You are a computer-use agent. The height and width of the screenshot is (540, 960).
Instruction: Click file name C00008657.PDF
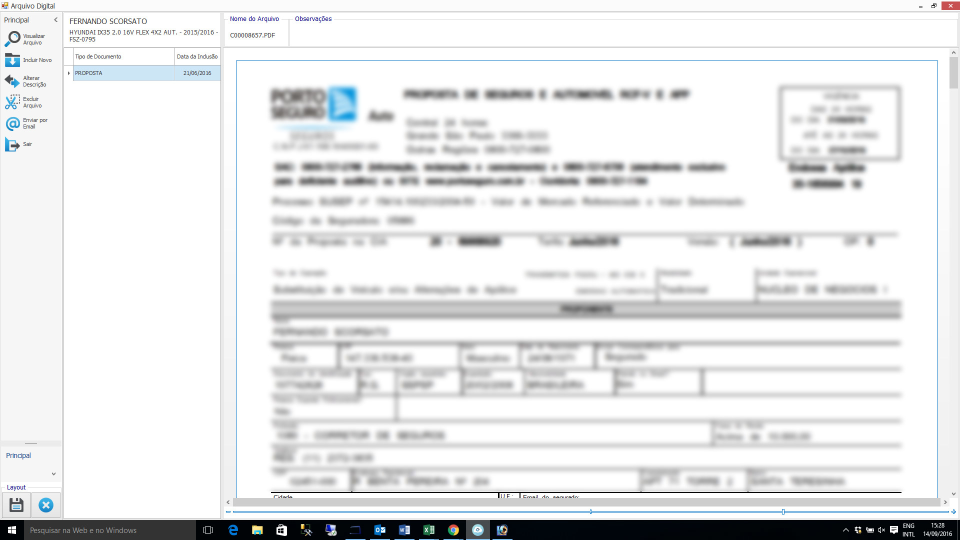pos(252,36)
